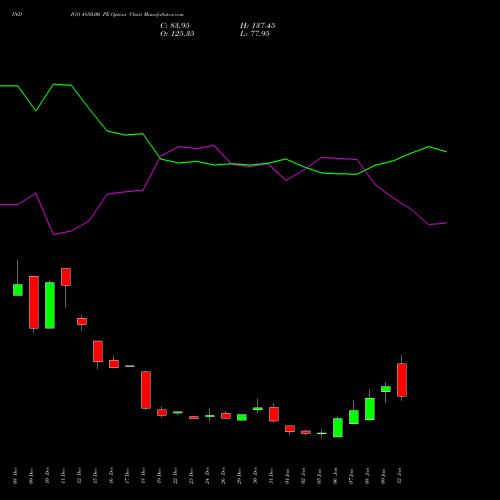The width and height of the screenshot is (500, 500).
Task: Select the 11 Dec date label
Action: pos(63,476)
